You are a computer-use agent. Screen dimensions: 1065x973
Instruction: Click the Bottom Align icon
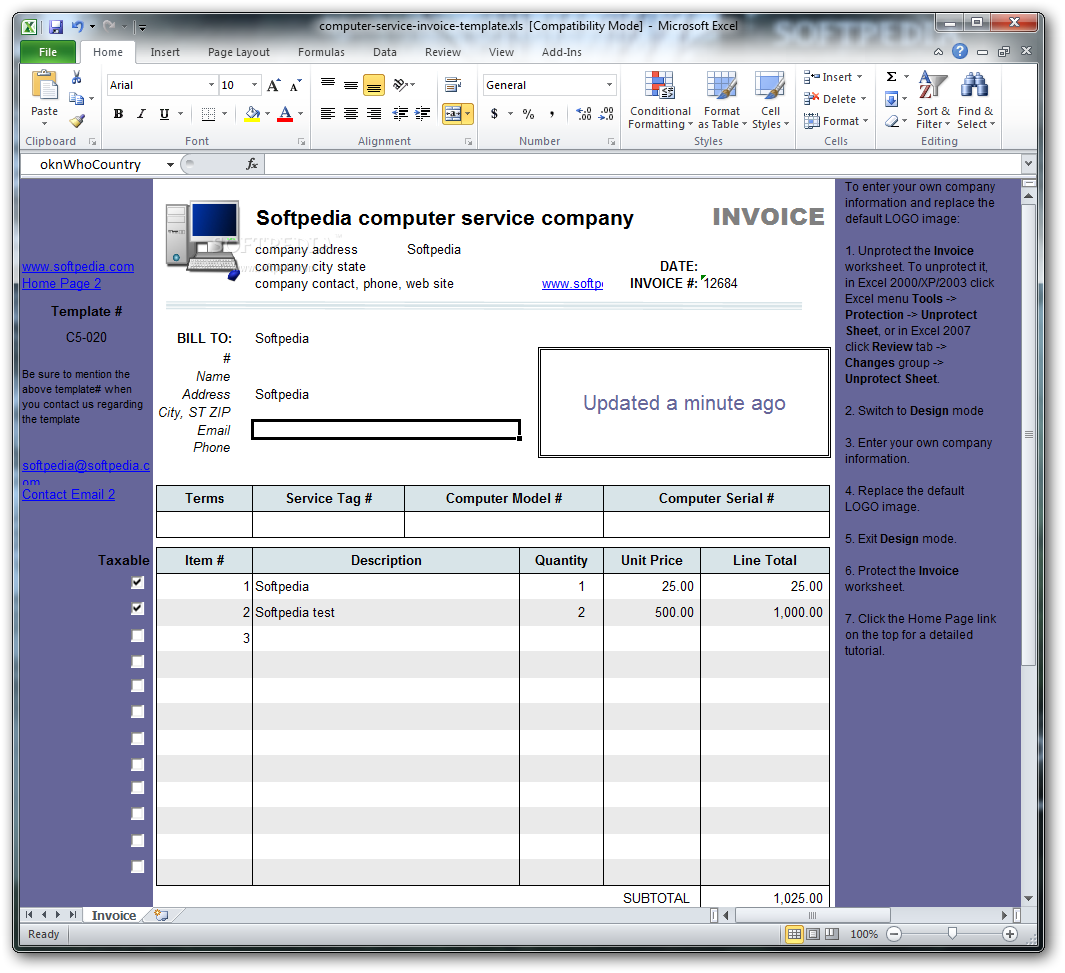click(x=374, y=85)
